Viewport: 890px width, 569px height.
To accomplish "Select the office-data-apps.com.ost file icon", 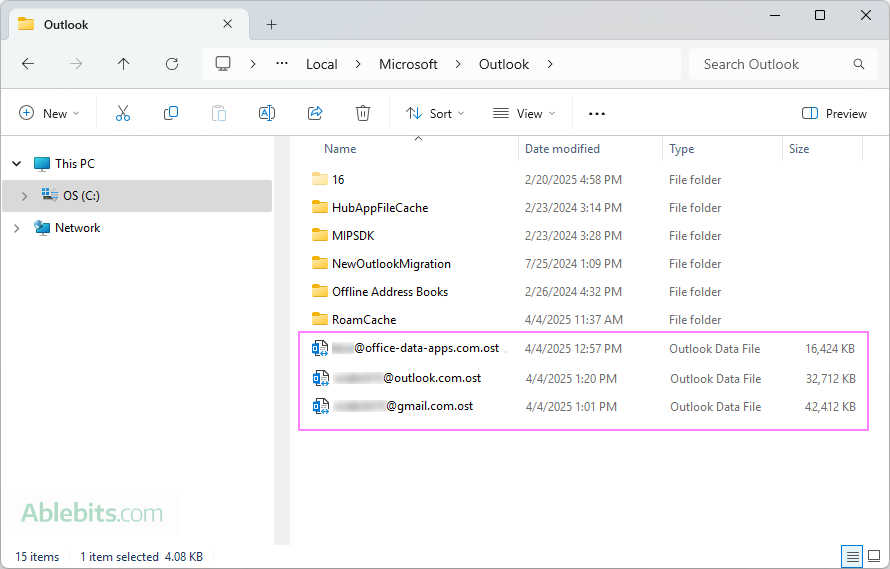I will [320, 348].
